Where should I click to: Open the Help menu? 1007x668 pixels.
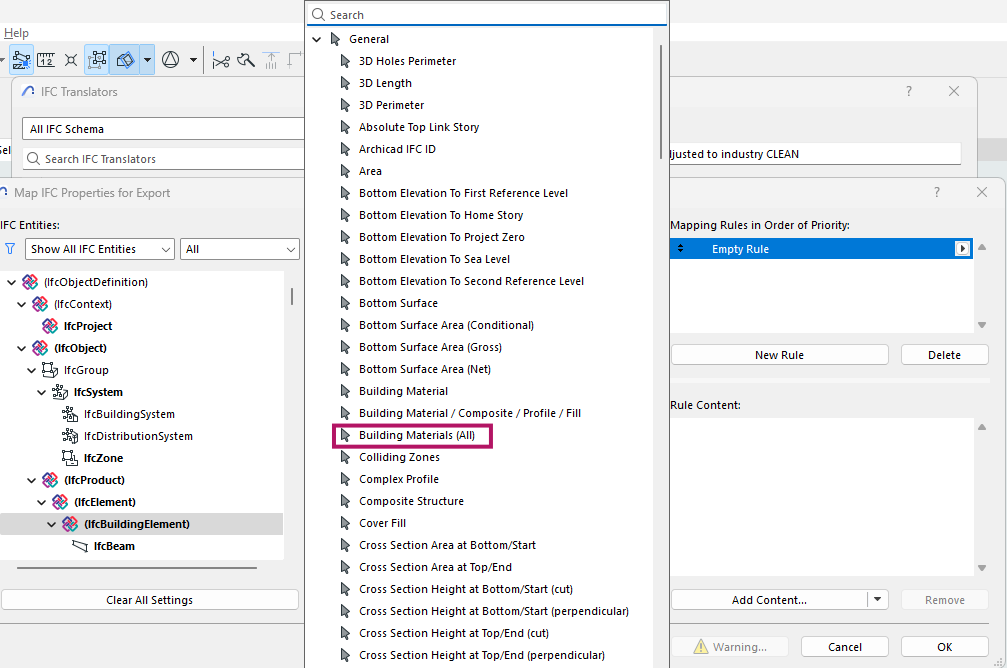16,33
